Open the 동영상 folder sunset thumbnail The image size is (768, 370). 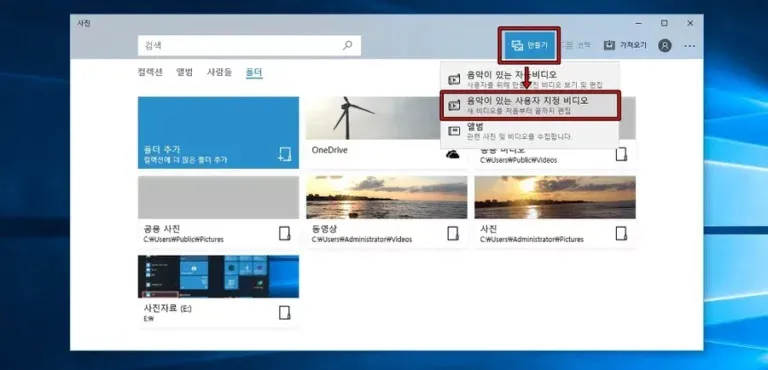[x=386, y=197]
